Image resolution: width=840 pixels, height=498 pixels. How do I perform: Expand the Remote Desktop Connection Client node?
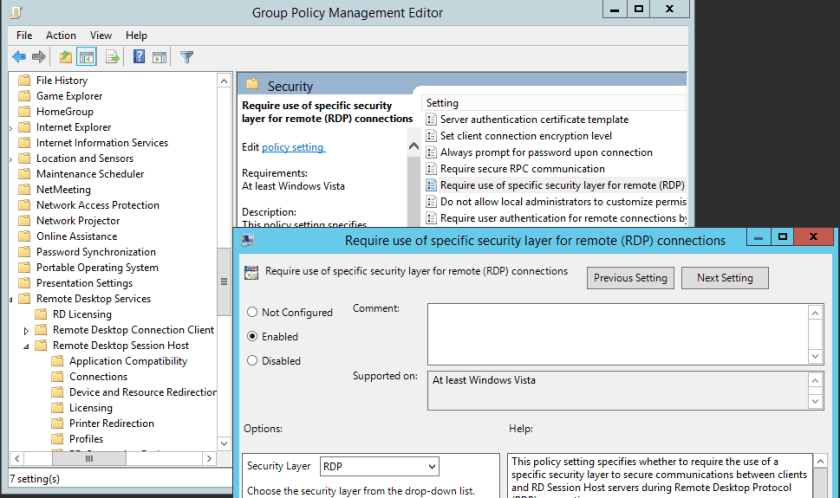click(x=27, y=330)
